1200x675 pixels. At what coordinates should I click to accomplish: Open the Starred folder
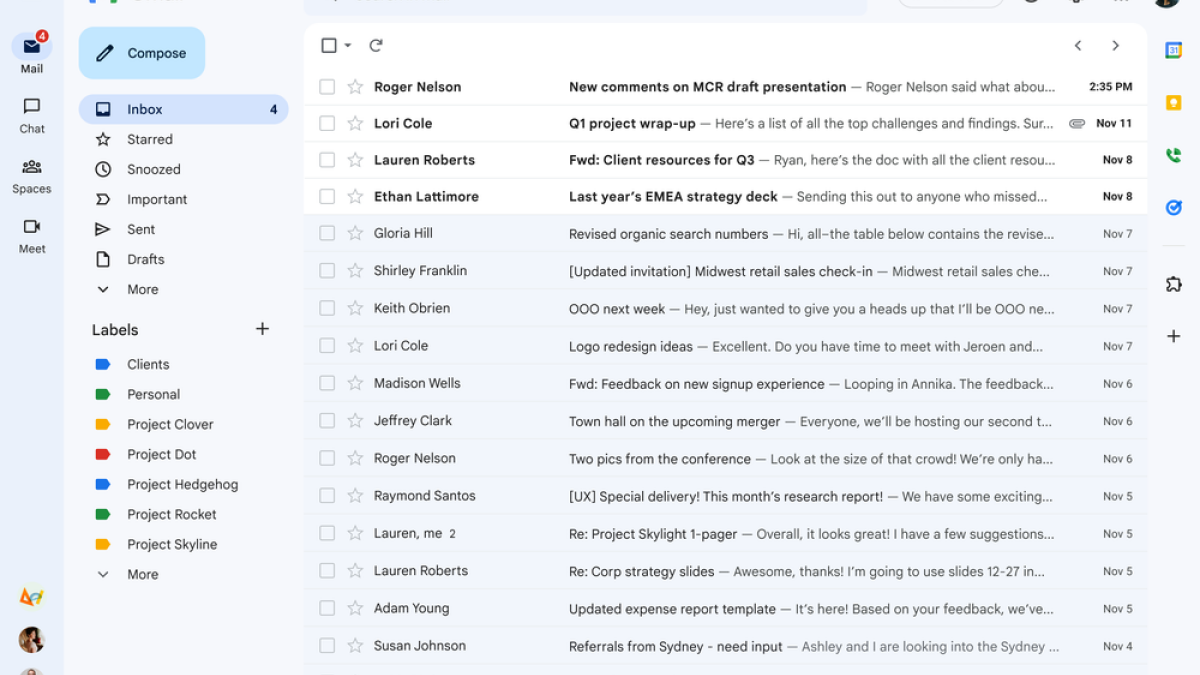(x=150, y=139)
